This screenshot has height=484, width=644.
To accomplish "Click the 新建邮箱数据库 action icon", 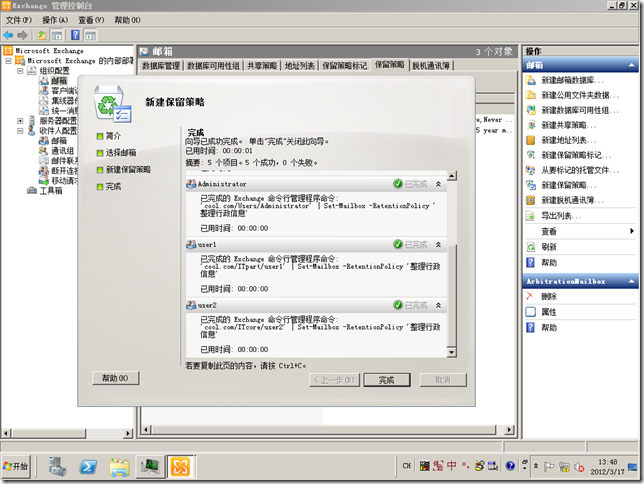I will (x=532, y=80).
